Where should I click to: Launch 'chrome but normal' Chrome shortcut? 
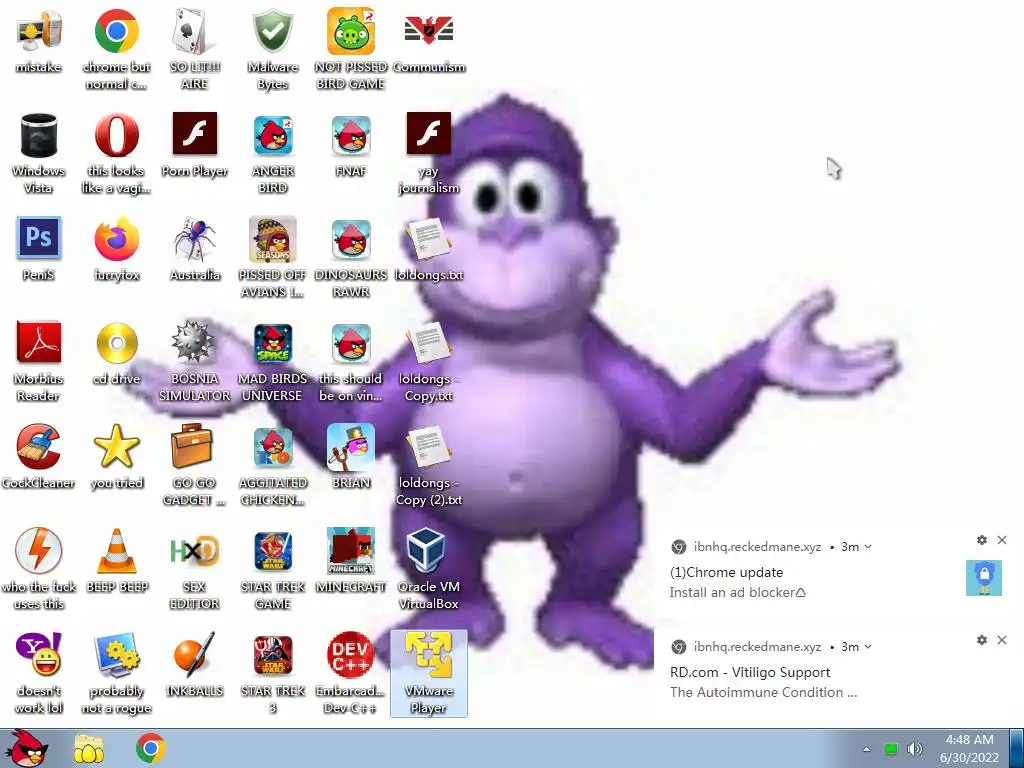click(x=116, y=49)
